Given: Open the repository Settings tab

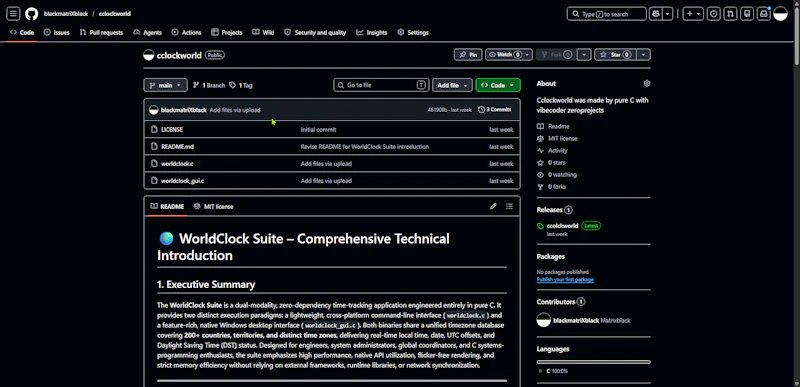Looking at the screenshot, I should [x=413, y=32].
